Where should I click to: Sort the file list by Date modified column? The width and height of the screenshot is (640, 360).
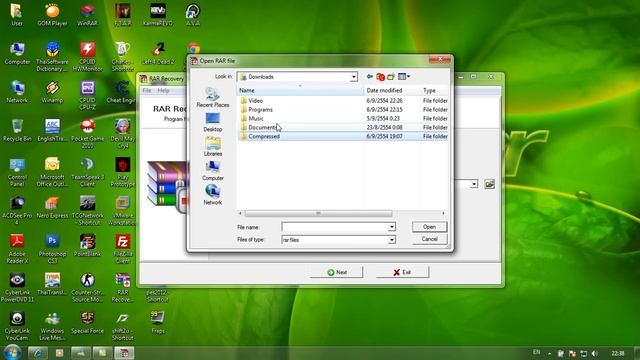[392, 90]
